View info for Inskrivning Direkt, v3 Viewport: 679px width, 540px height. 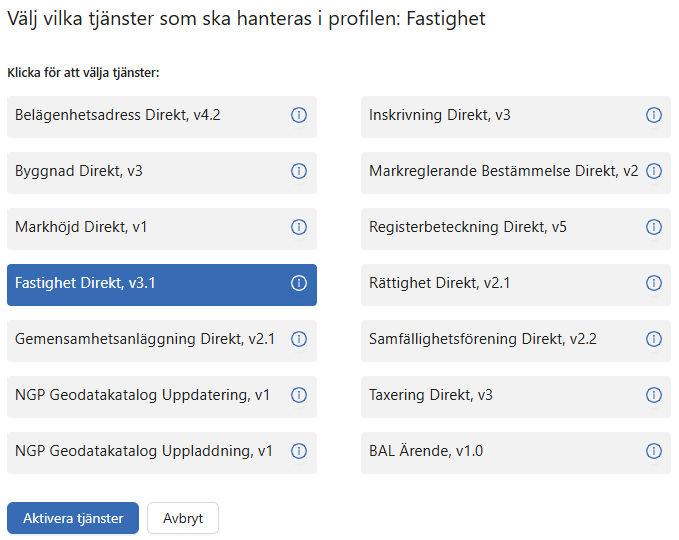click(x=654, y=116)
